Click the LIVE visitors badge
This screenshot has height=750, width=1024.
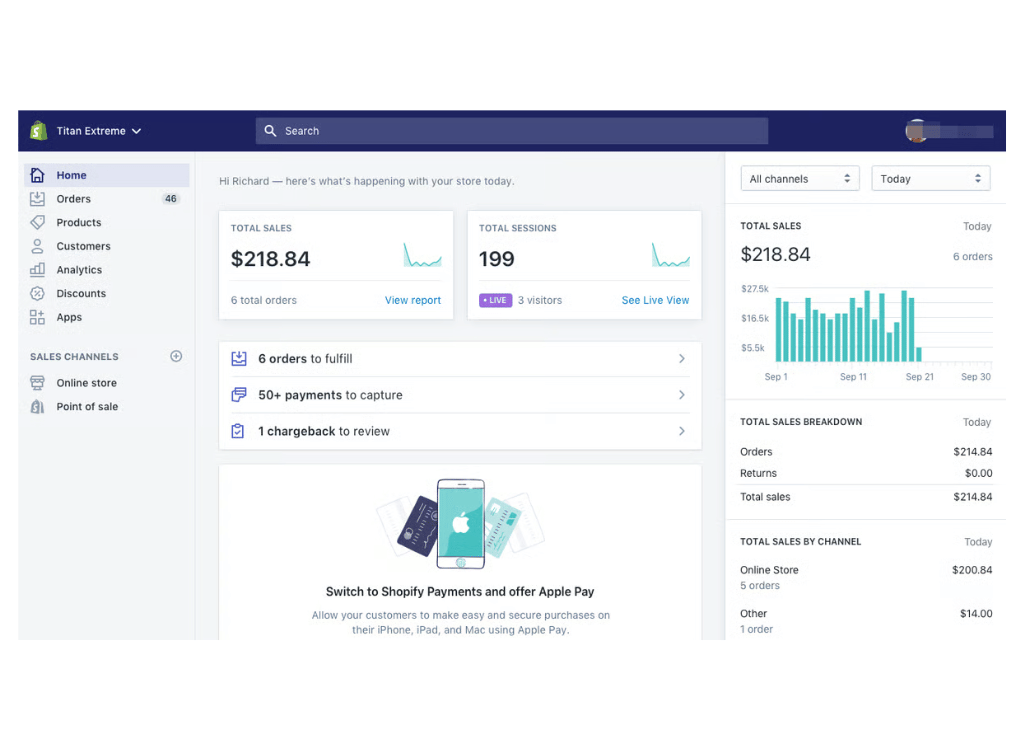point(495,300)
